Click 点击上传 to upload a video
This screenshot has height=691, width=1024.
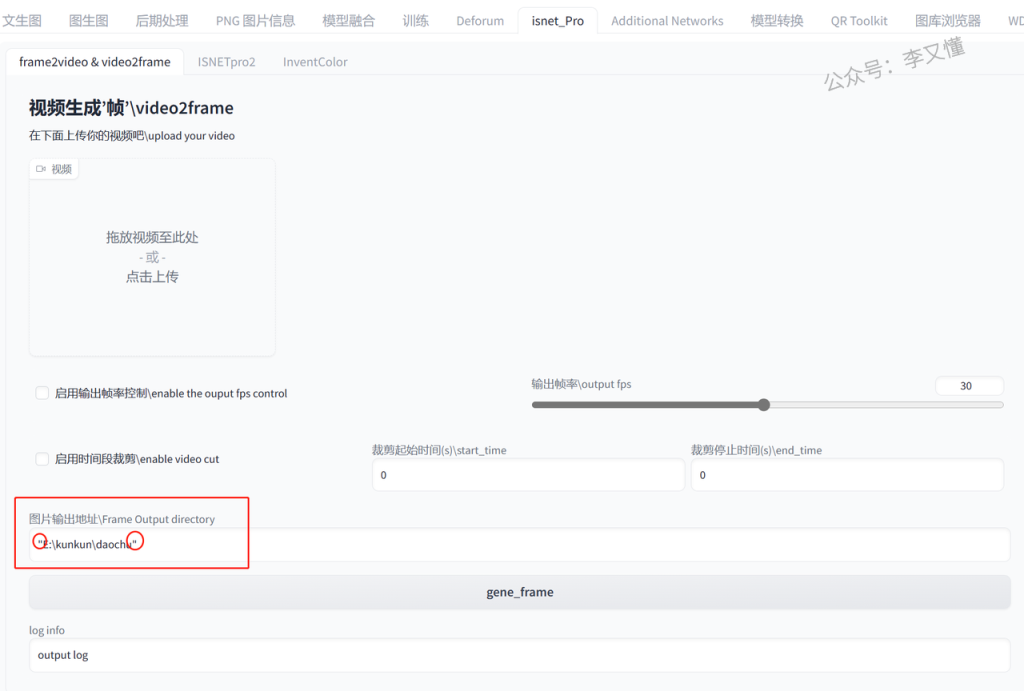click(x=152, y=277)
